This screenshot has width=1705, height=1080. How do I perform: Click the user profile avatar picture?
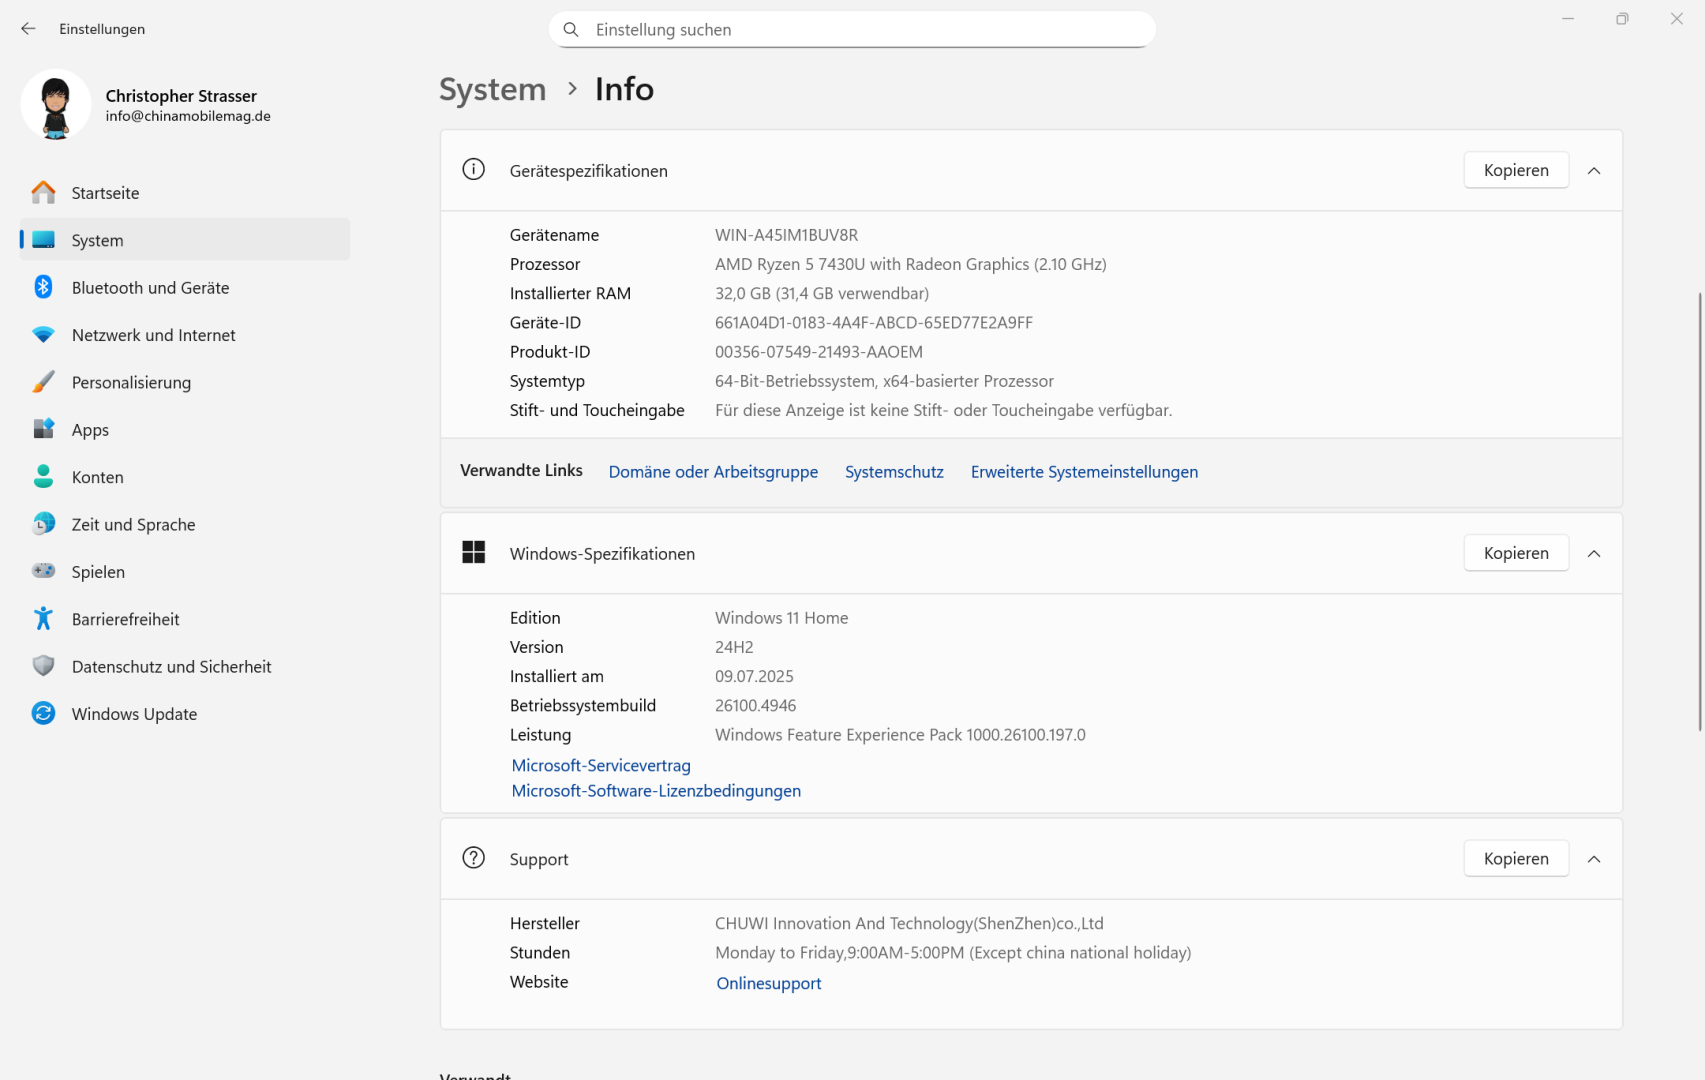[56, 104]
